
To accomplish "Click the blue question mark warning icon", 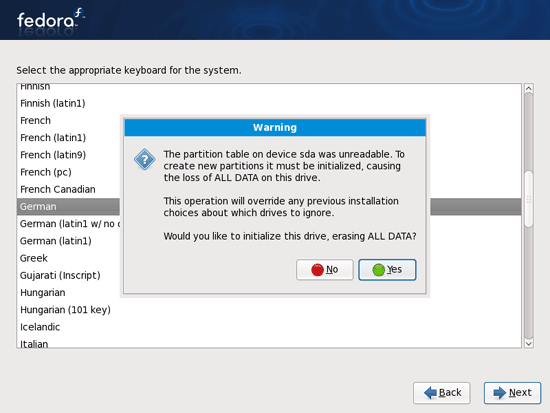I will [145, 160].
